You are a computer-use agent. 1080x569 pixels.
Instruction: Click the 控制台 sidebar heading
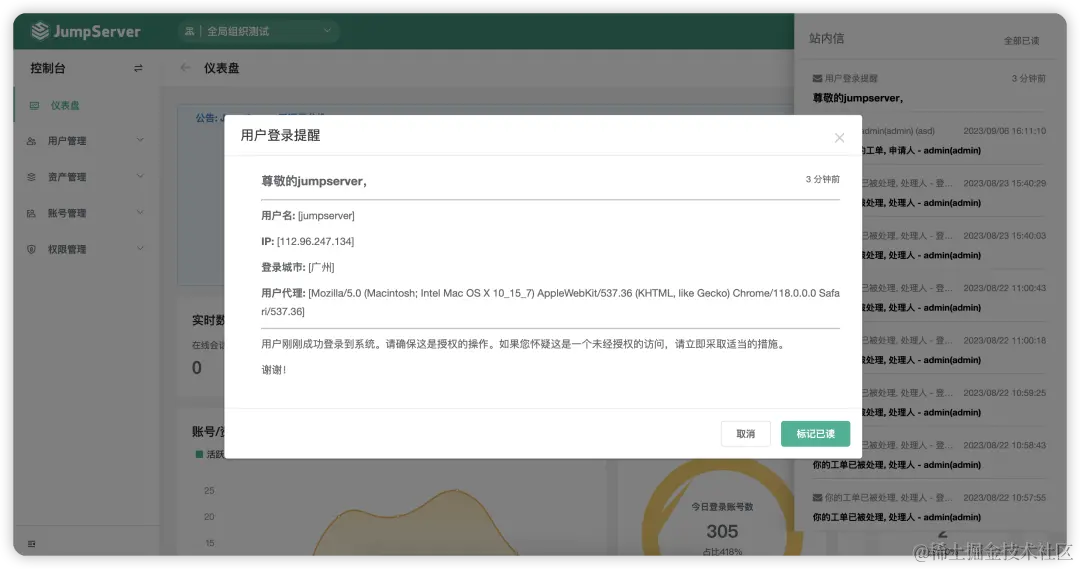tap(48, 68)
